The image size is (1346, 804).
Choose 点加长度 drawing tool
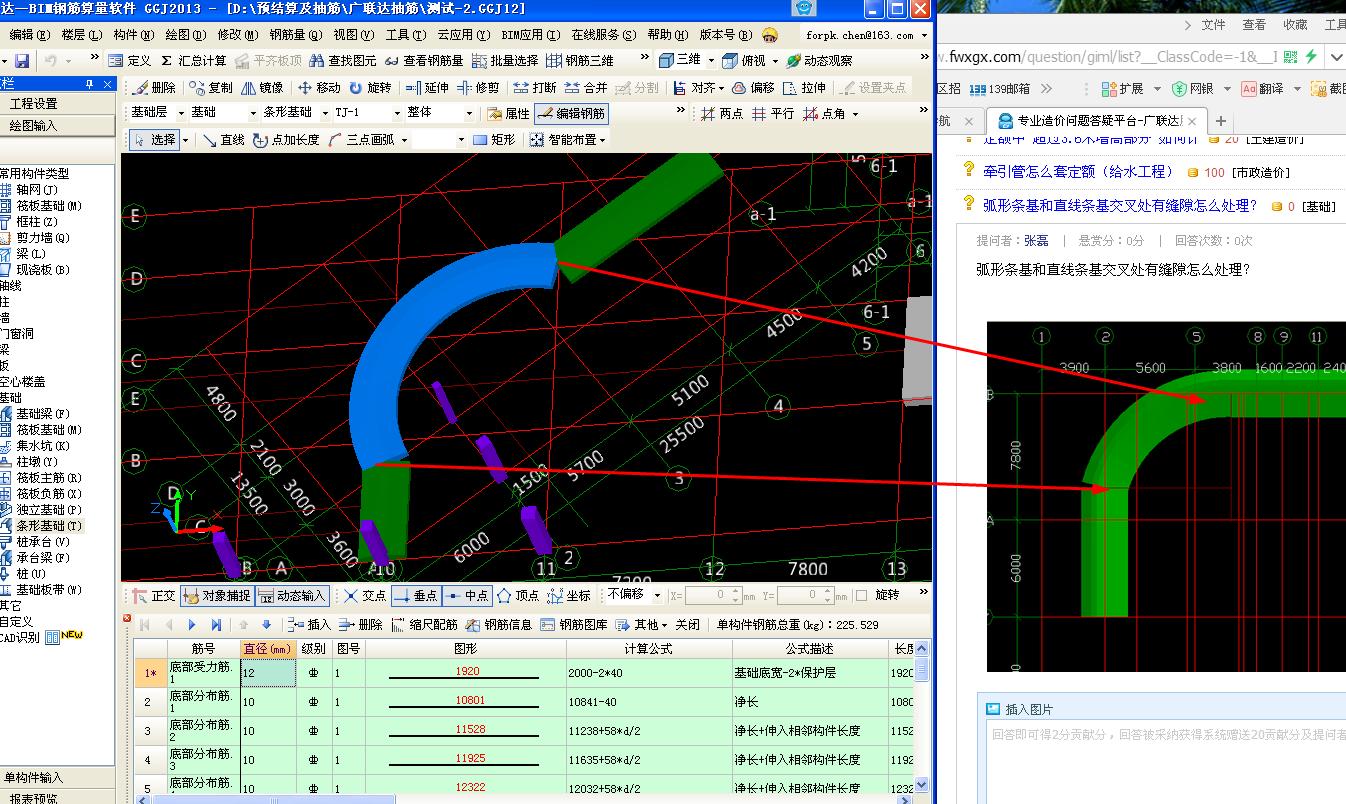click(x=286, y=140)
